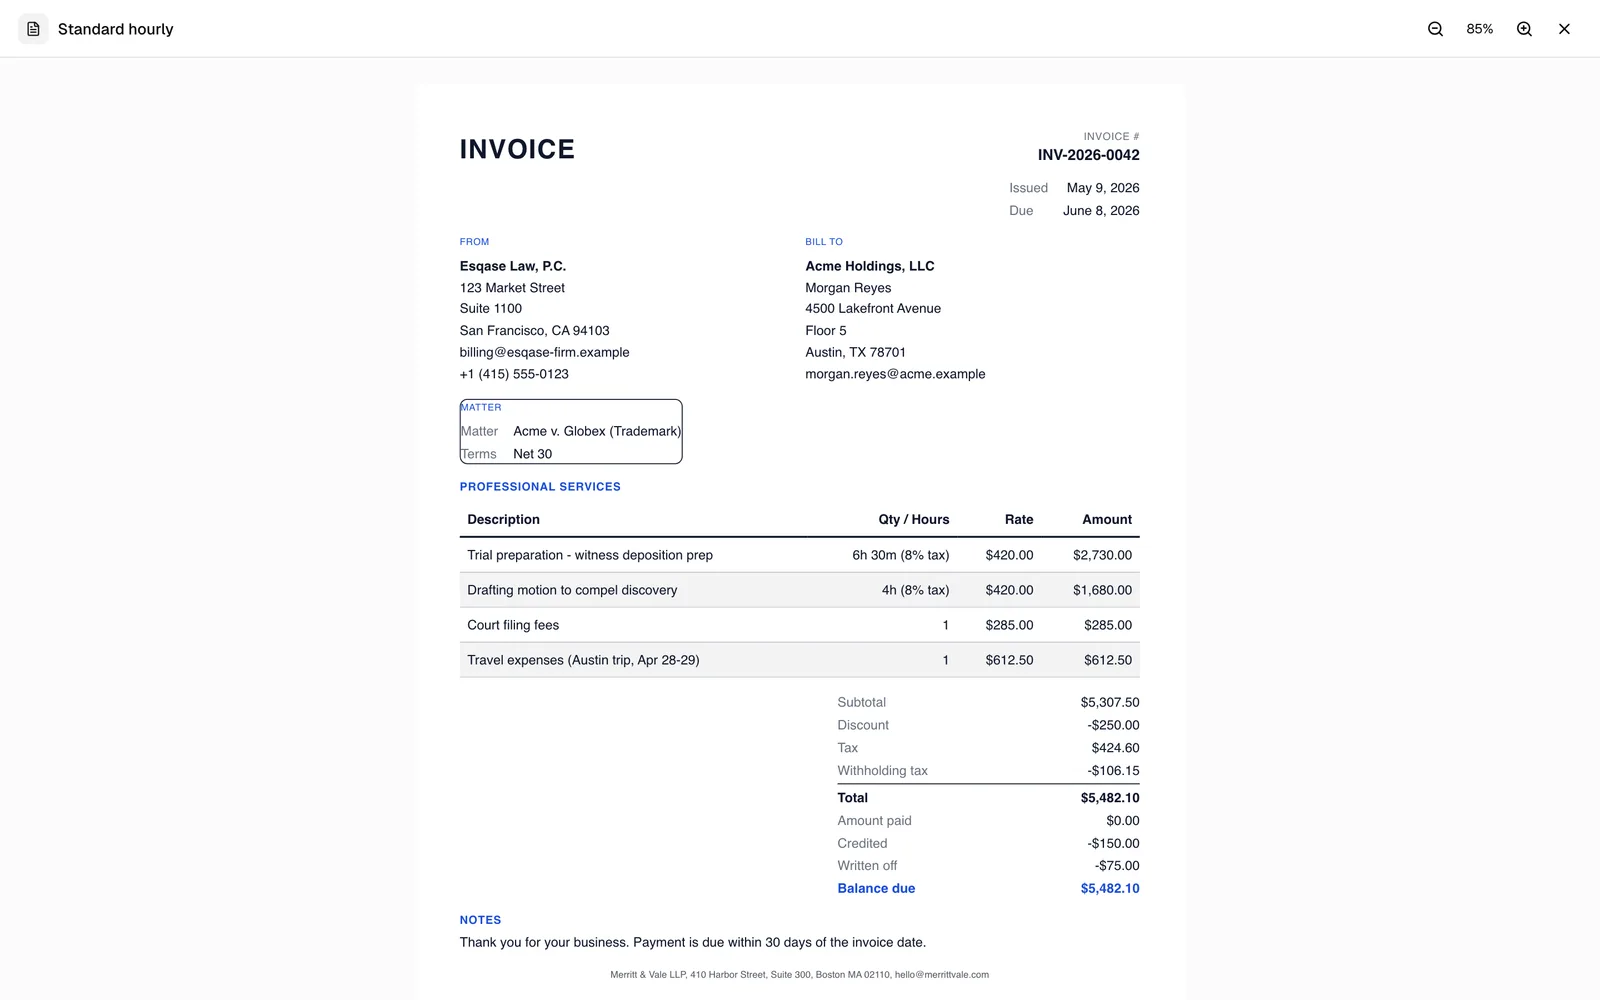Viewport: 1600px width, 1000px height.
Task: Click the Acme Holdings, LLC client name
Action: pyautogui.click(x=870, y=266)
